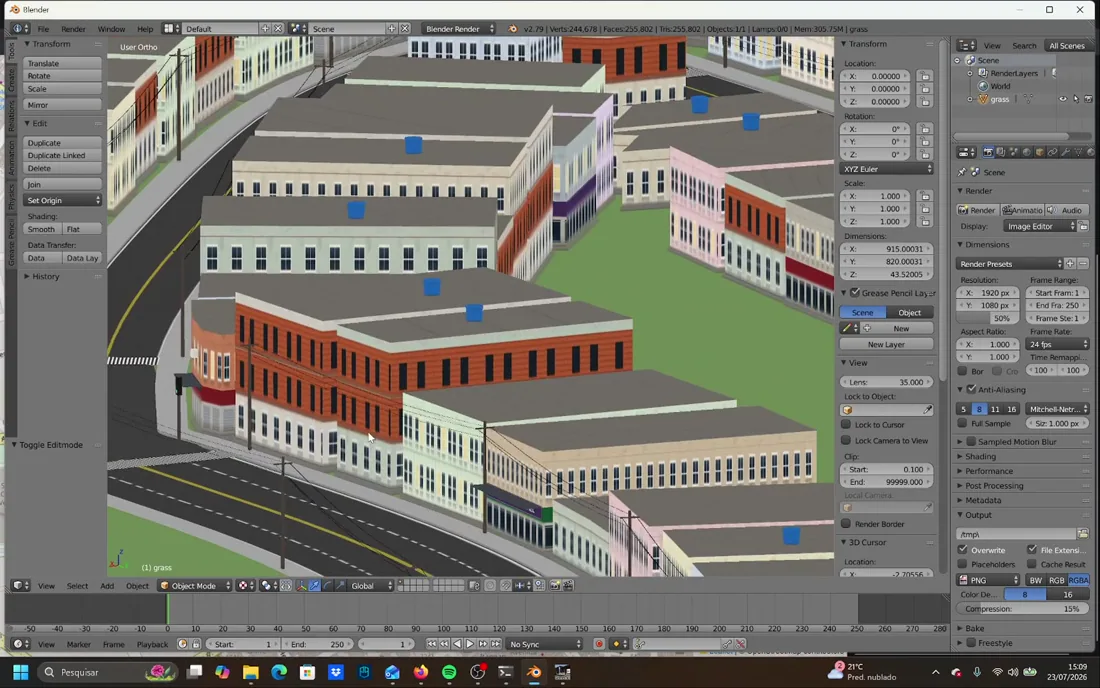
Task: Open the Marker menu in timeline
Action: [79, 644]
